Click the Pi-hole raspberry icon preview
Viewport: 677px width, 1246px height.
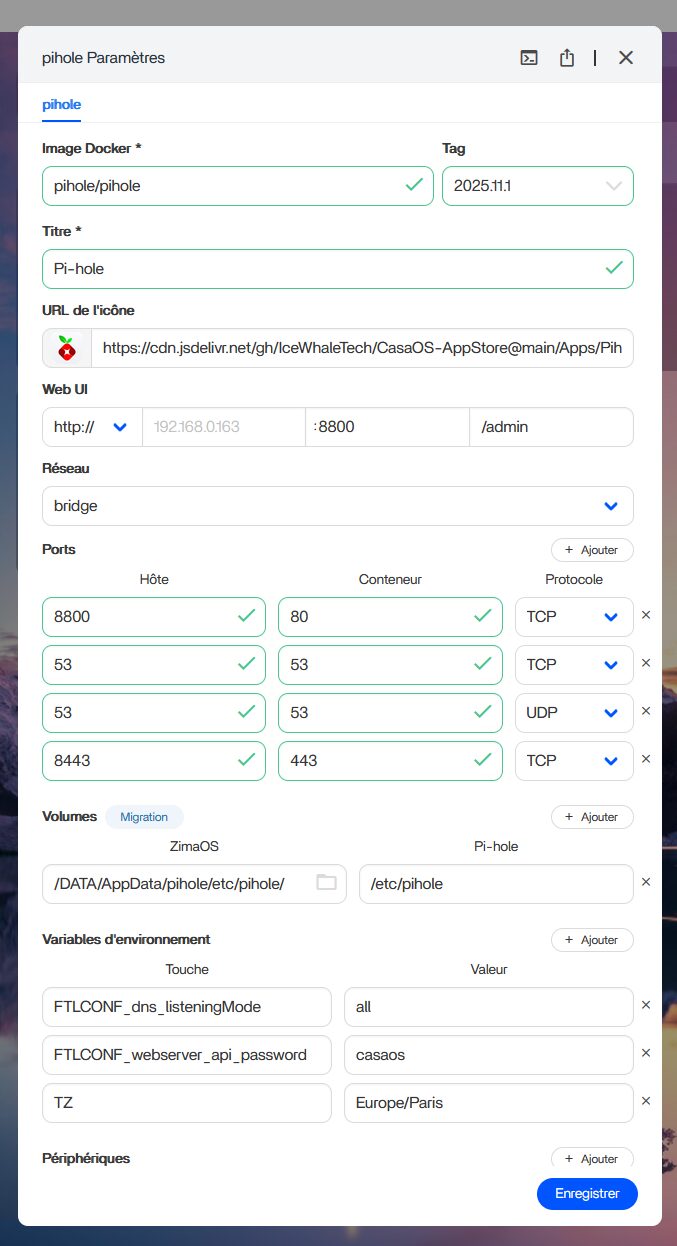[66, 348]
